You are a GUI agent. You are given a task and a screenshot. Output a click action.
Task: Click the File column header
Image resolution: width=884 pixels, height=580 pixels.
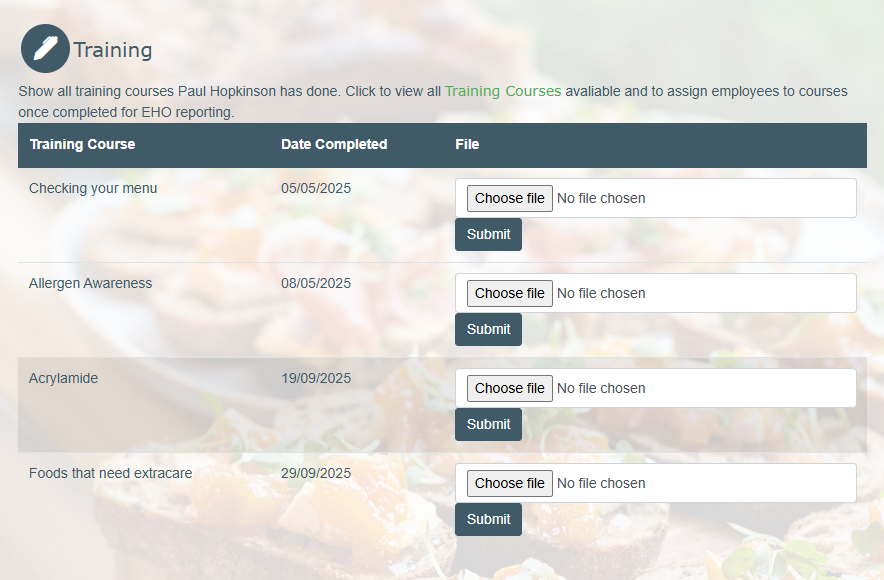point(467,144)
